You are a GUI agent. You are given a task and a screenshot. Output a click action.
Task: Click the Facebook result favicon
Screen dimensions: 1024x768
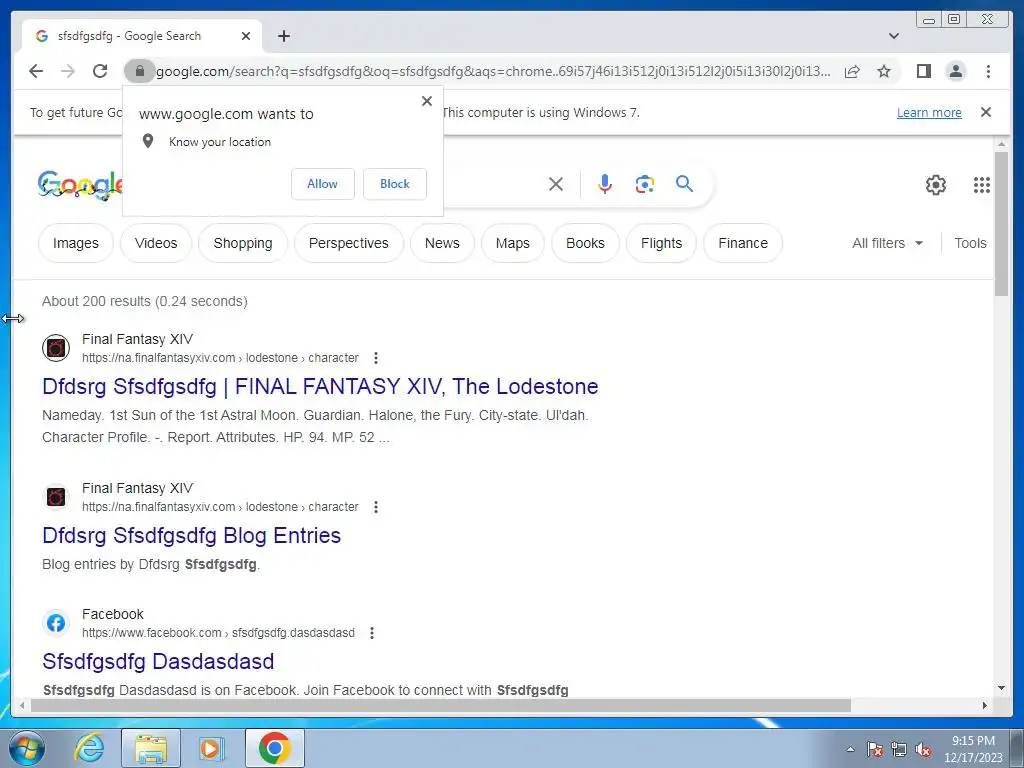point(56,623)
